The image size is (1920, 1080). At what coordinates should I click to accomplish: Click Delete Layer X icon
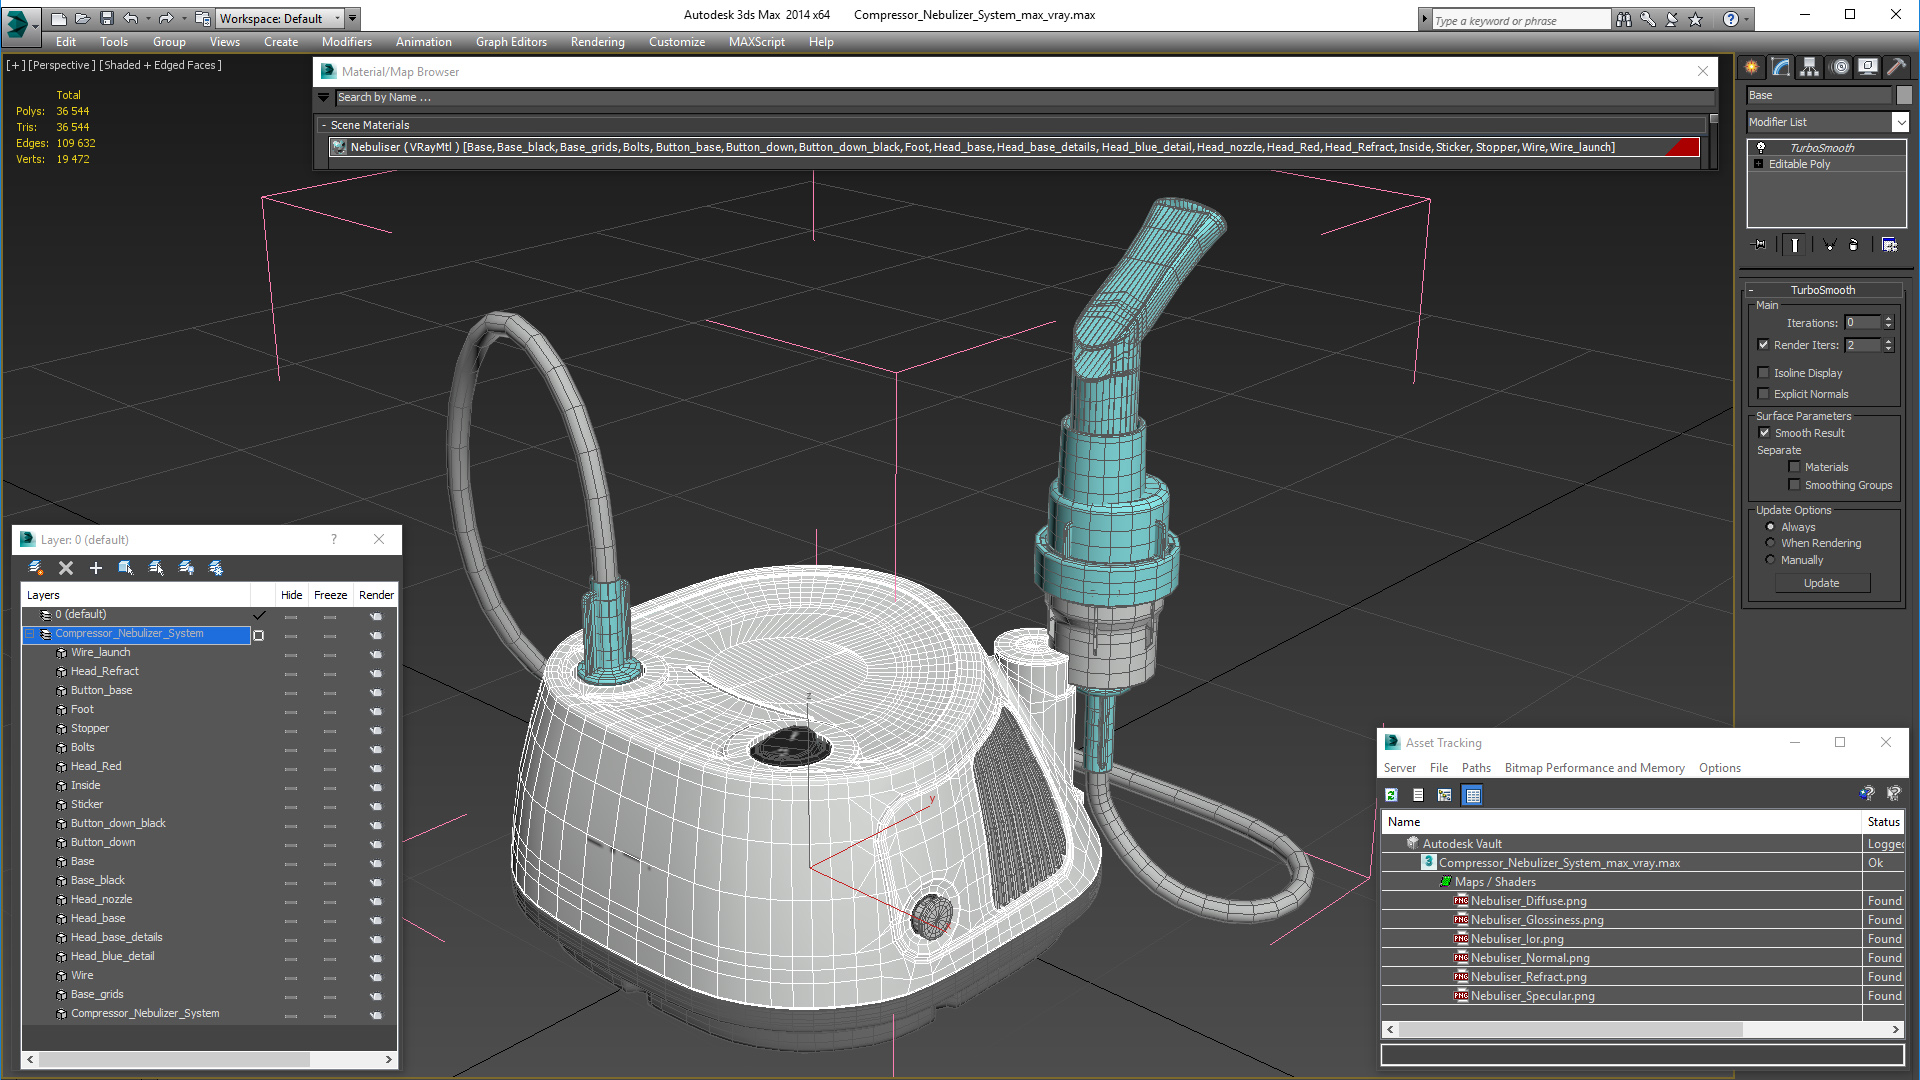[x=66, y=568]
